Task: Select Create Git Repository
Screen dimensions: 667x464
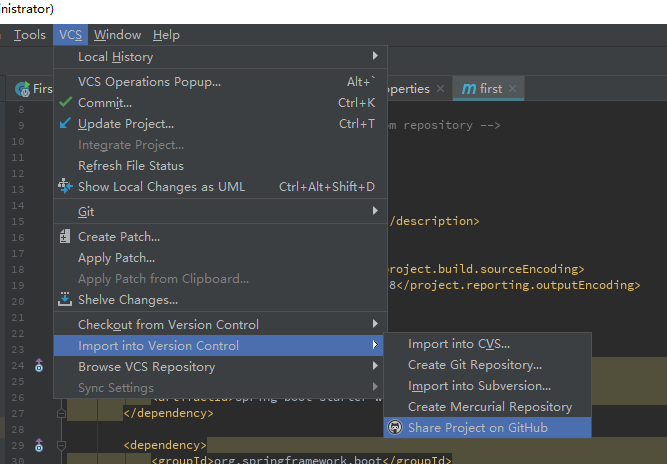Action: pyautogui.click(x=487, y=364)
